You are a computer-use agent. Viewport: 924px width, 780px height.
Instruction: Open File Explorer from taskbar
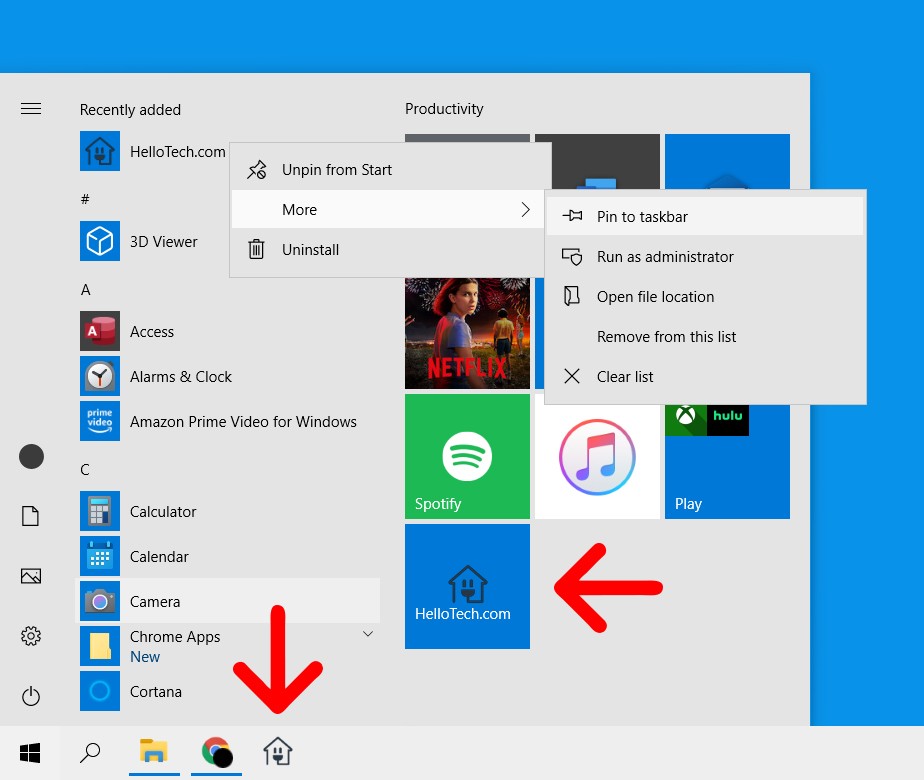pos(154,752)
